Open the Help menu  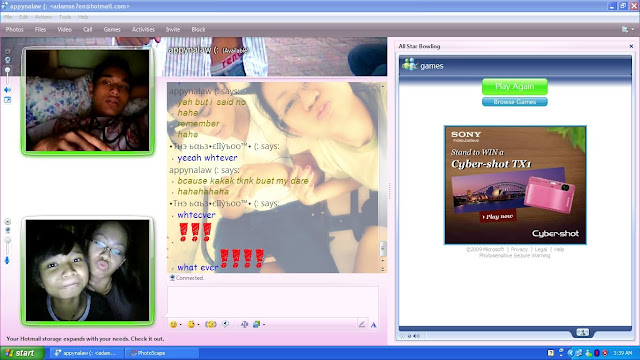(x=83, y=17)
